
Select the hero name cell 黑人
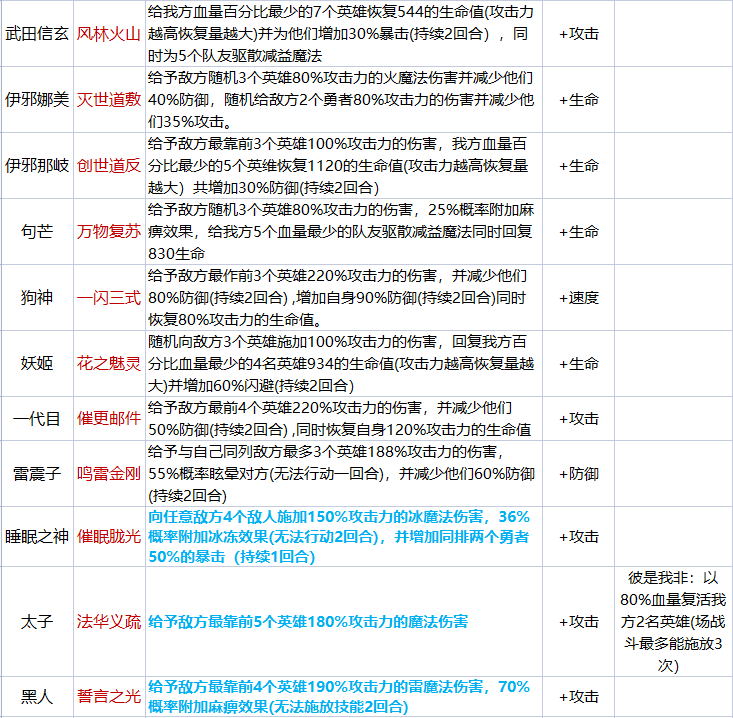pyautogui.click(x=37, y=696)
